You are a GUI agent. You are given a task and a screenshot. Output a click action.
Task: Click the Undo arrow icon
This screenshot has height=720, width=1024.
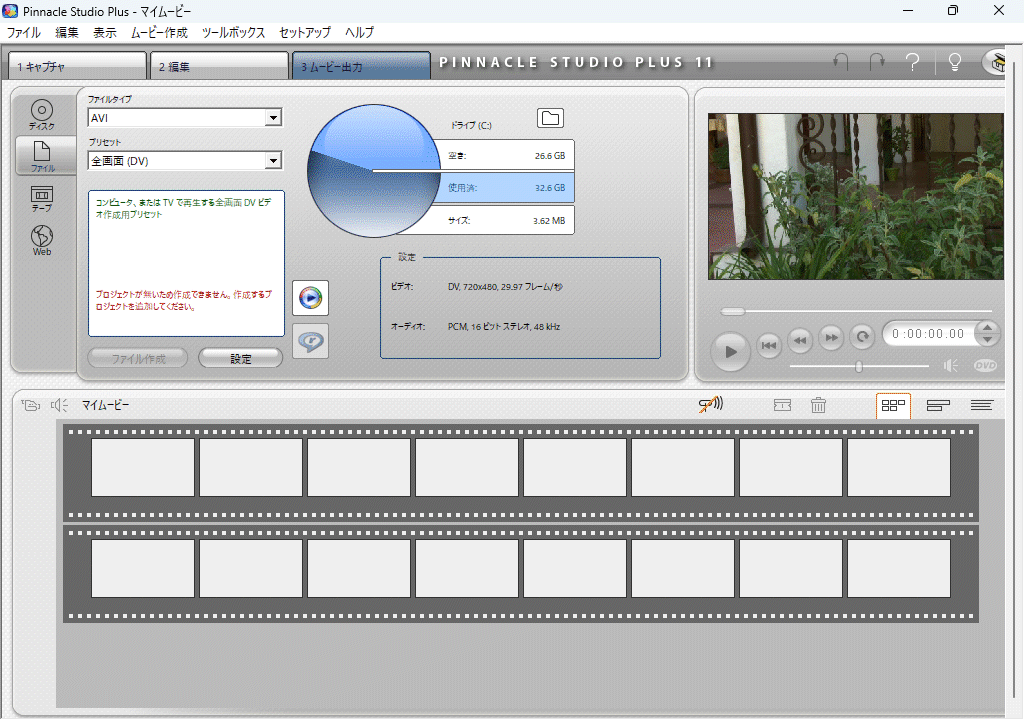pyautogui.click(x=840, y=62)
